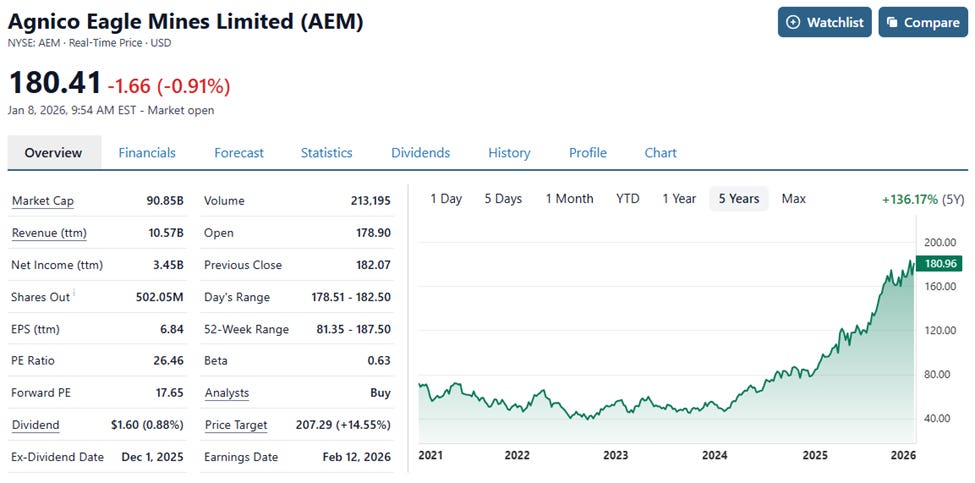Click the price target 207.29 (+14.55%)
The height and width of the screenshot is (483, 975).
343,425
